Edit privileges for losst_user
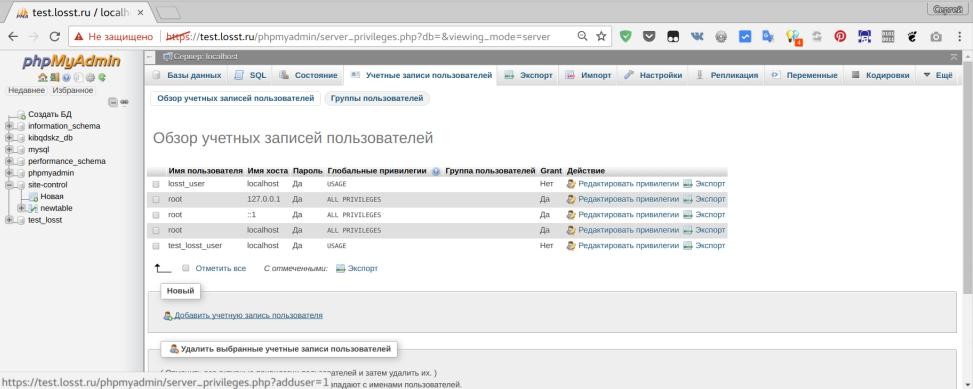973x389 pixels. (x=623, y=184)
